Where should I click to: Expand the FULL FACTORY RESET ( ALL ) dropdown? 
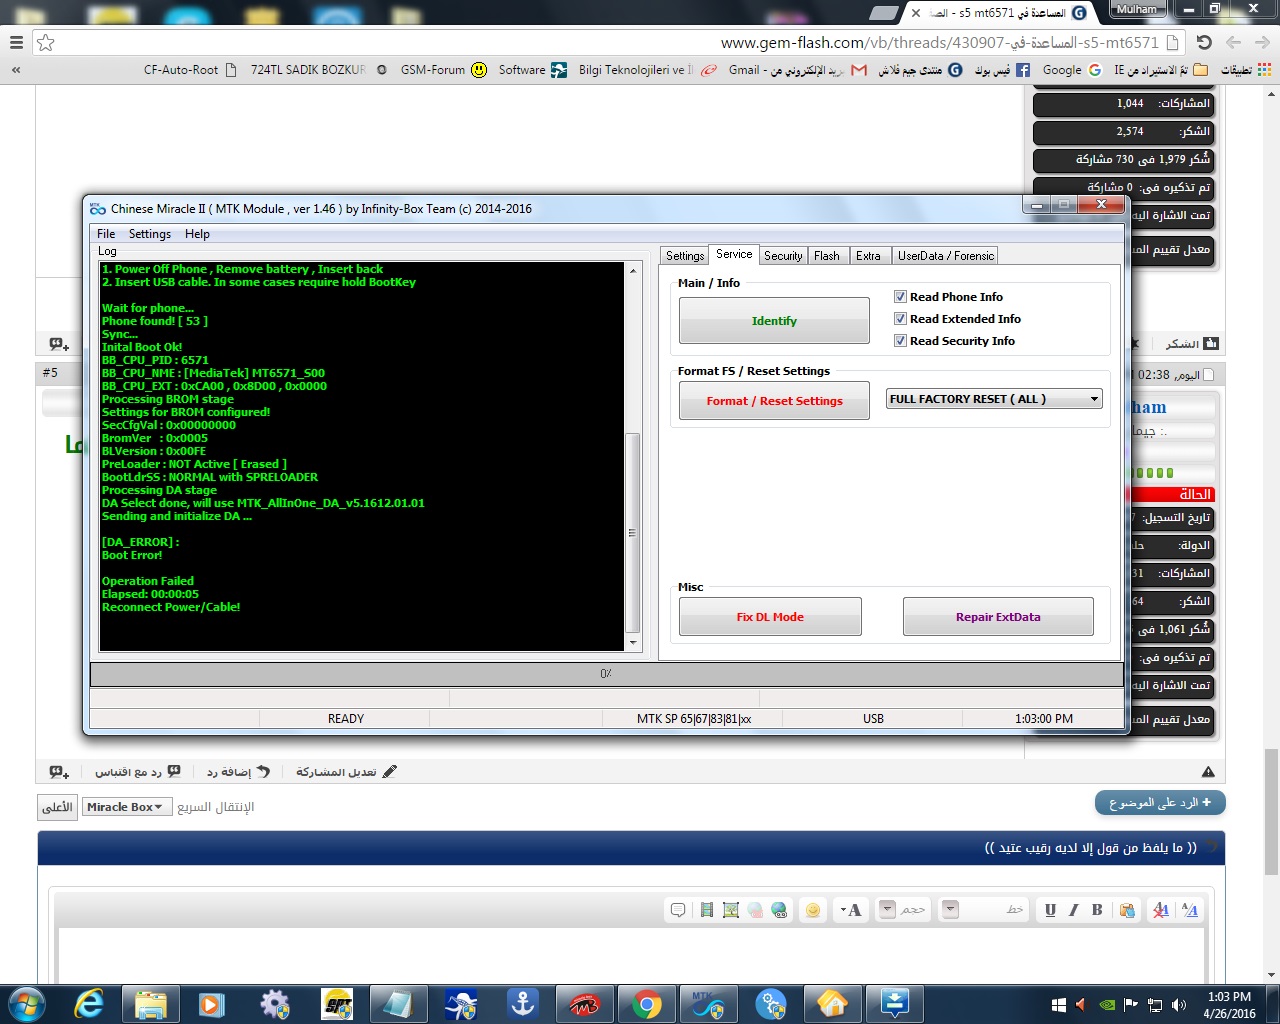[x=994, y=399]
